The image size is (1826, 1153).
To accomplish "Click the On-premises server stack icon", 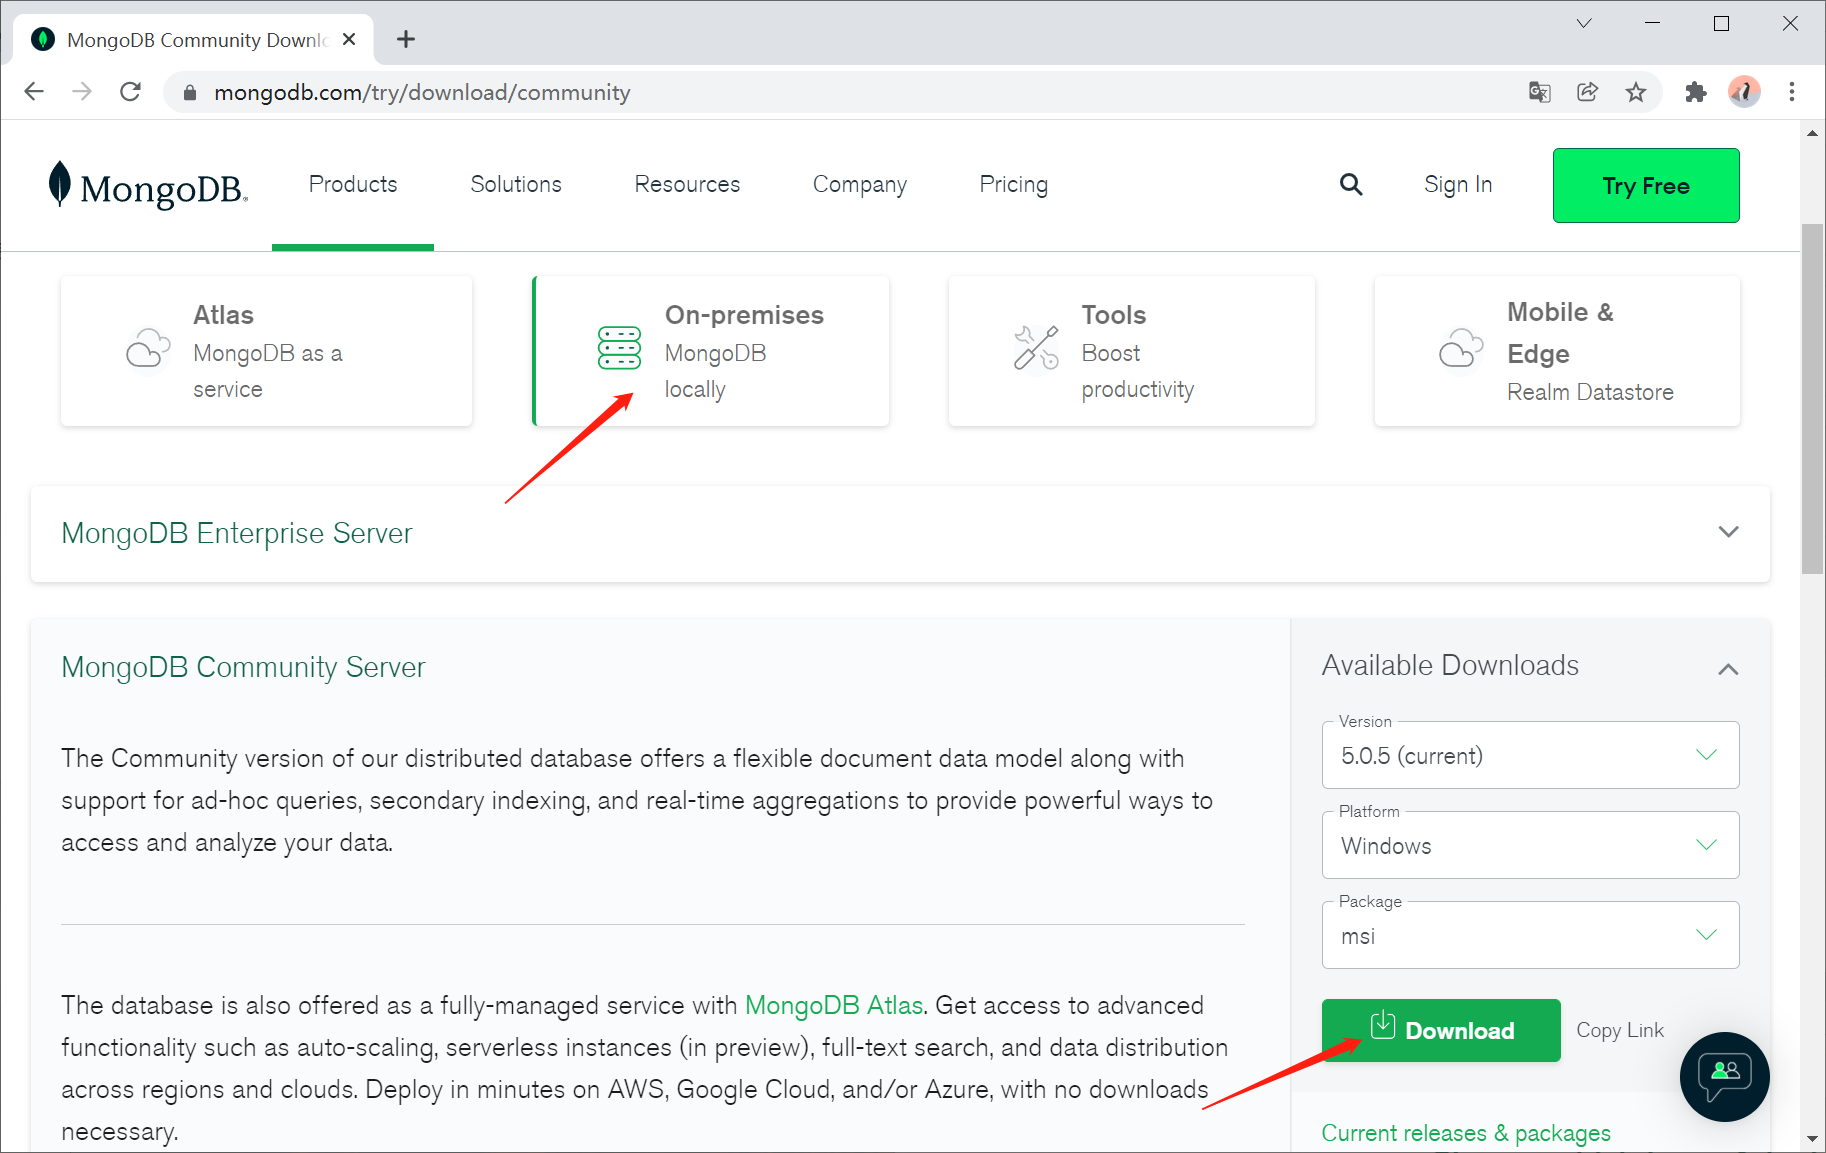I will tap(619, 348).
